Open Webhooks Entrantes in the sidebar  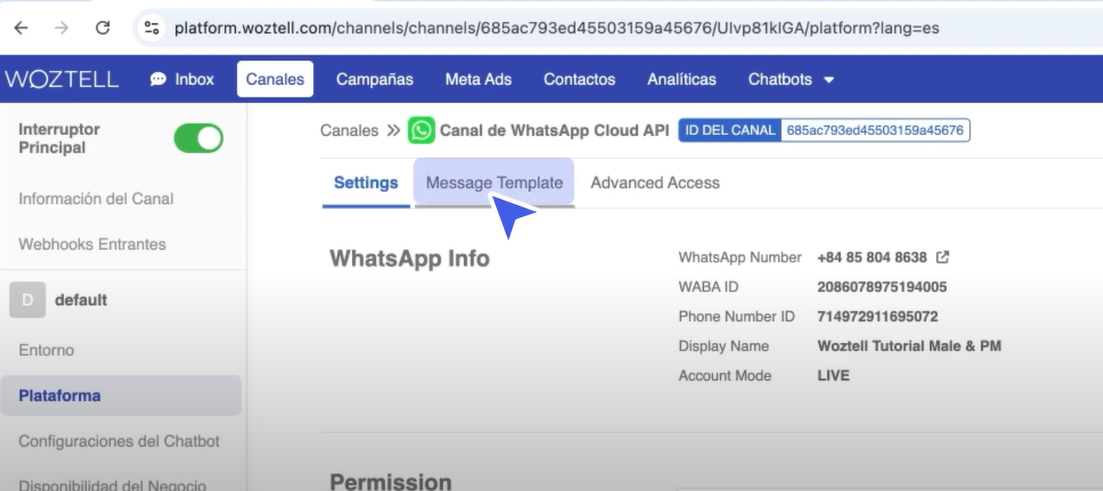pyautogui.click(x=92, y=245)
